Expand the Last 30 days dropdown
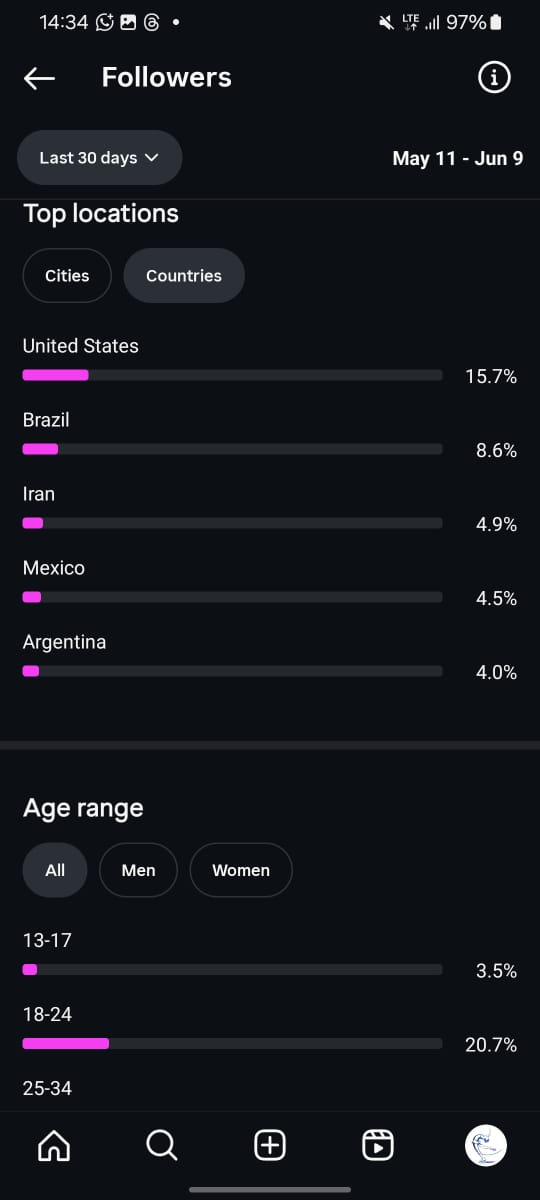Image resolution: width=540 pixels, height=1200 pixels. [x=100, y=158]
